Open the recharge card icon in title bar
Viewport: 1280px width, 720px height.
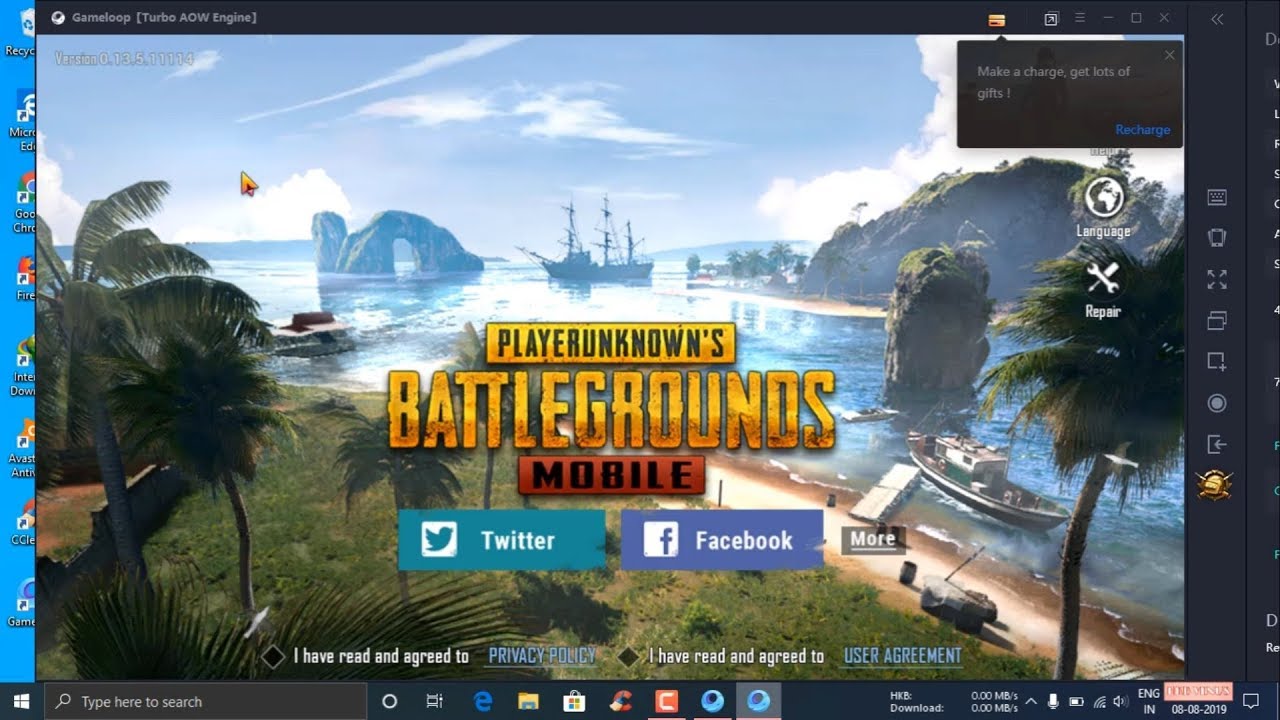[x=996, y=19]
